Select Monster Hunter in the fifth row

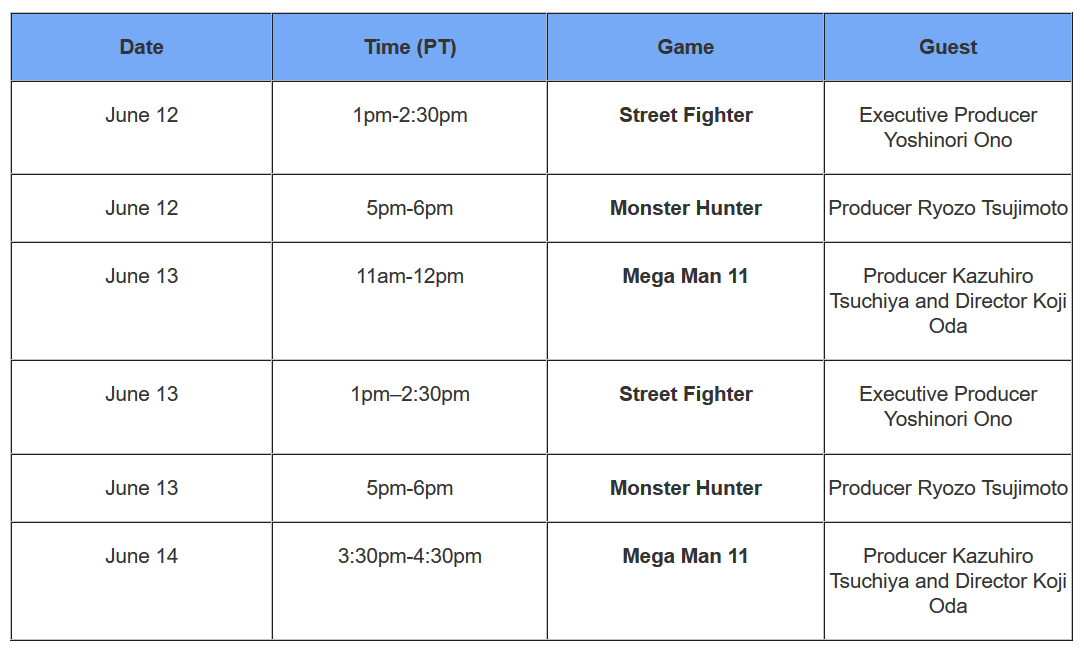[685, 488]
